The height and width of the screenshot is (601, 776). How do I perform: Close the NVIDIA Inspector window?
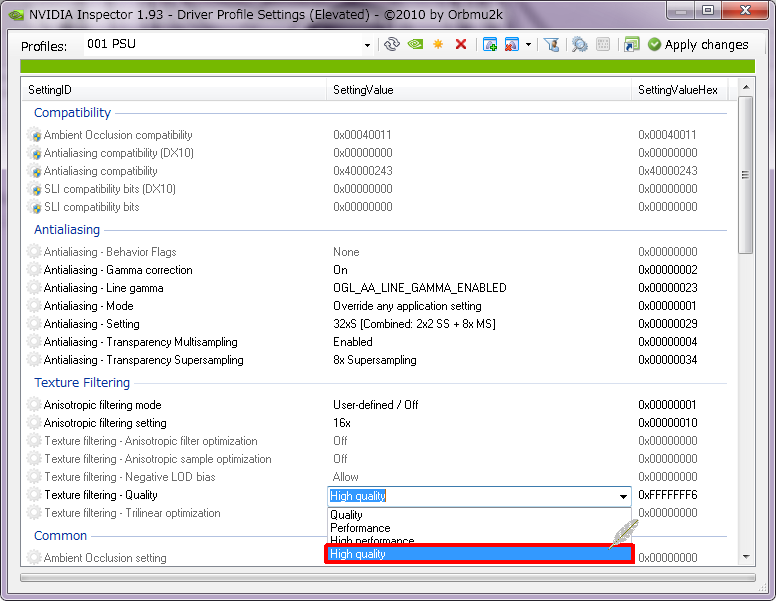(x=745, y=11)
